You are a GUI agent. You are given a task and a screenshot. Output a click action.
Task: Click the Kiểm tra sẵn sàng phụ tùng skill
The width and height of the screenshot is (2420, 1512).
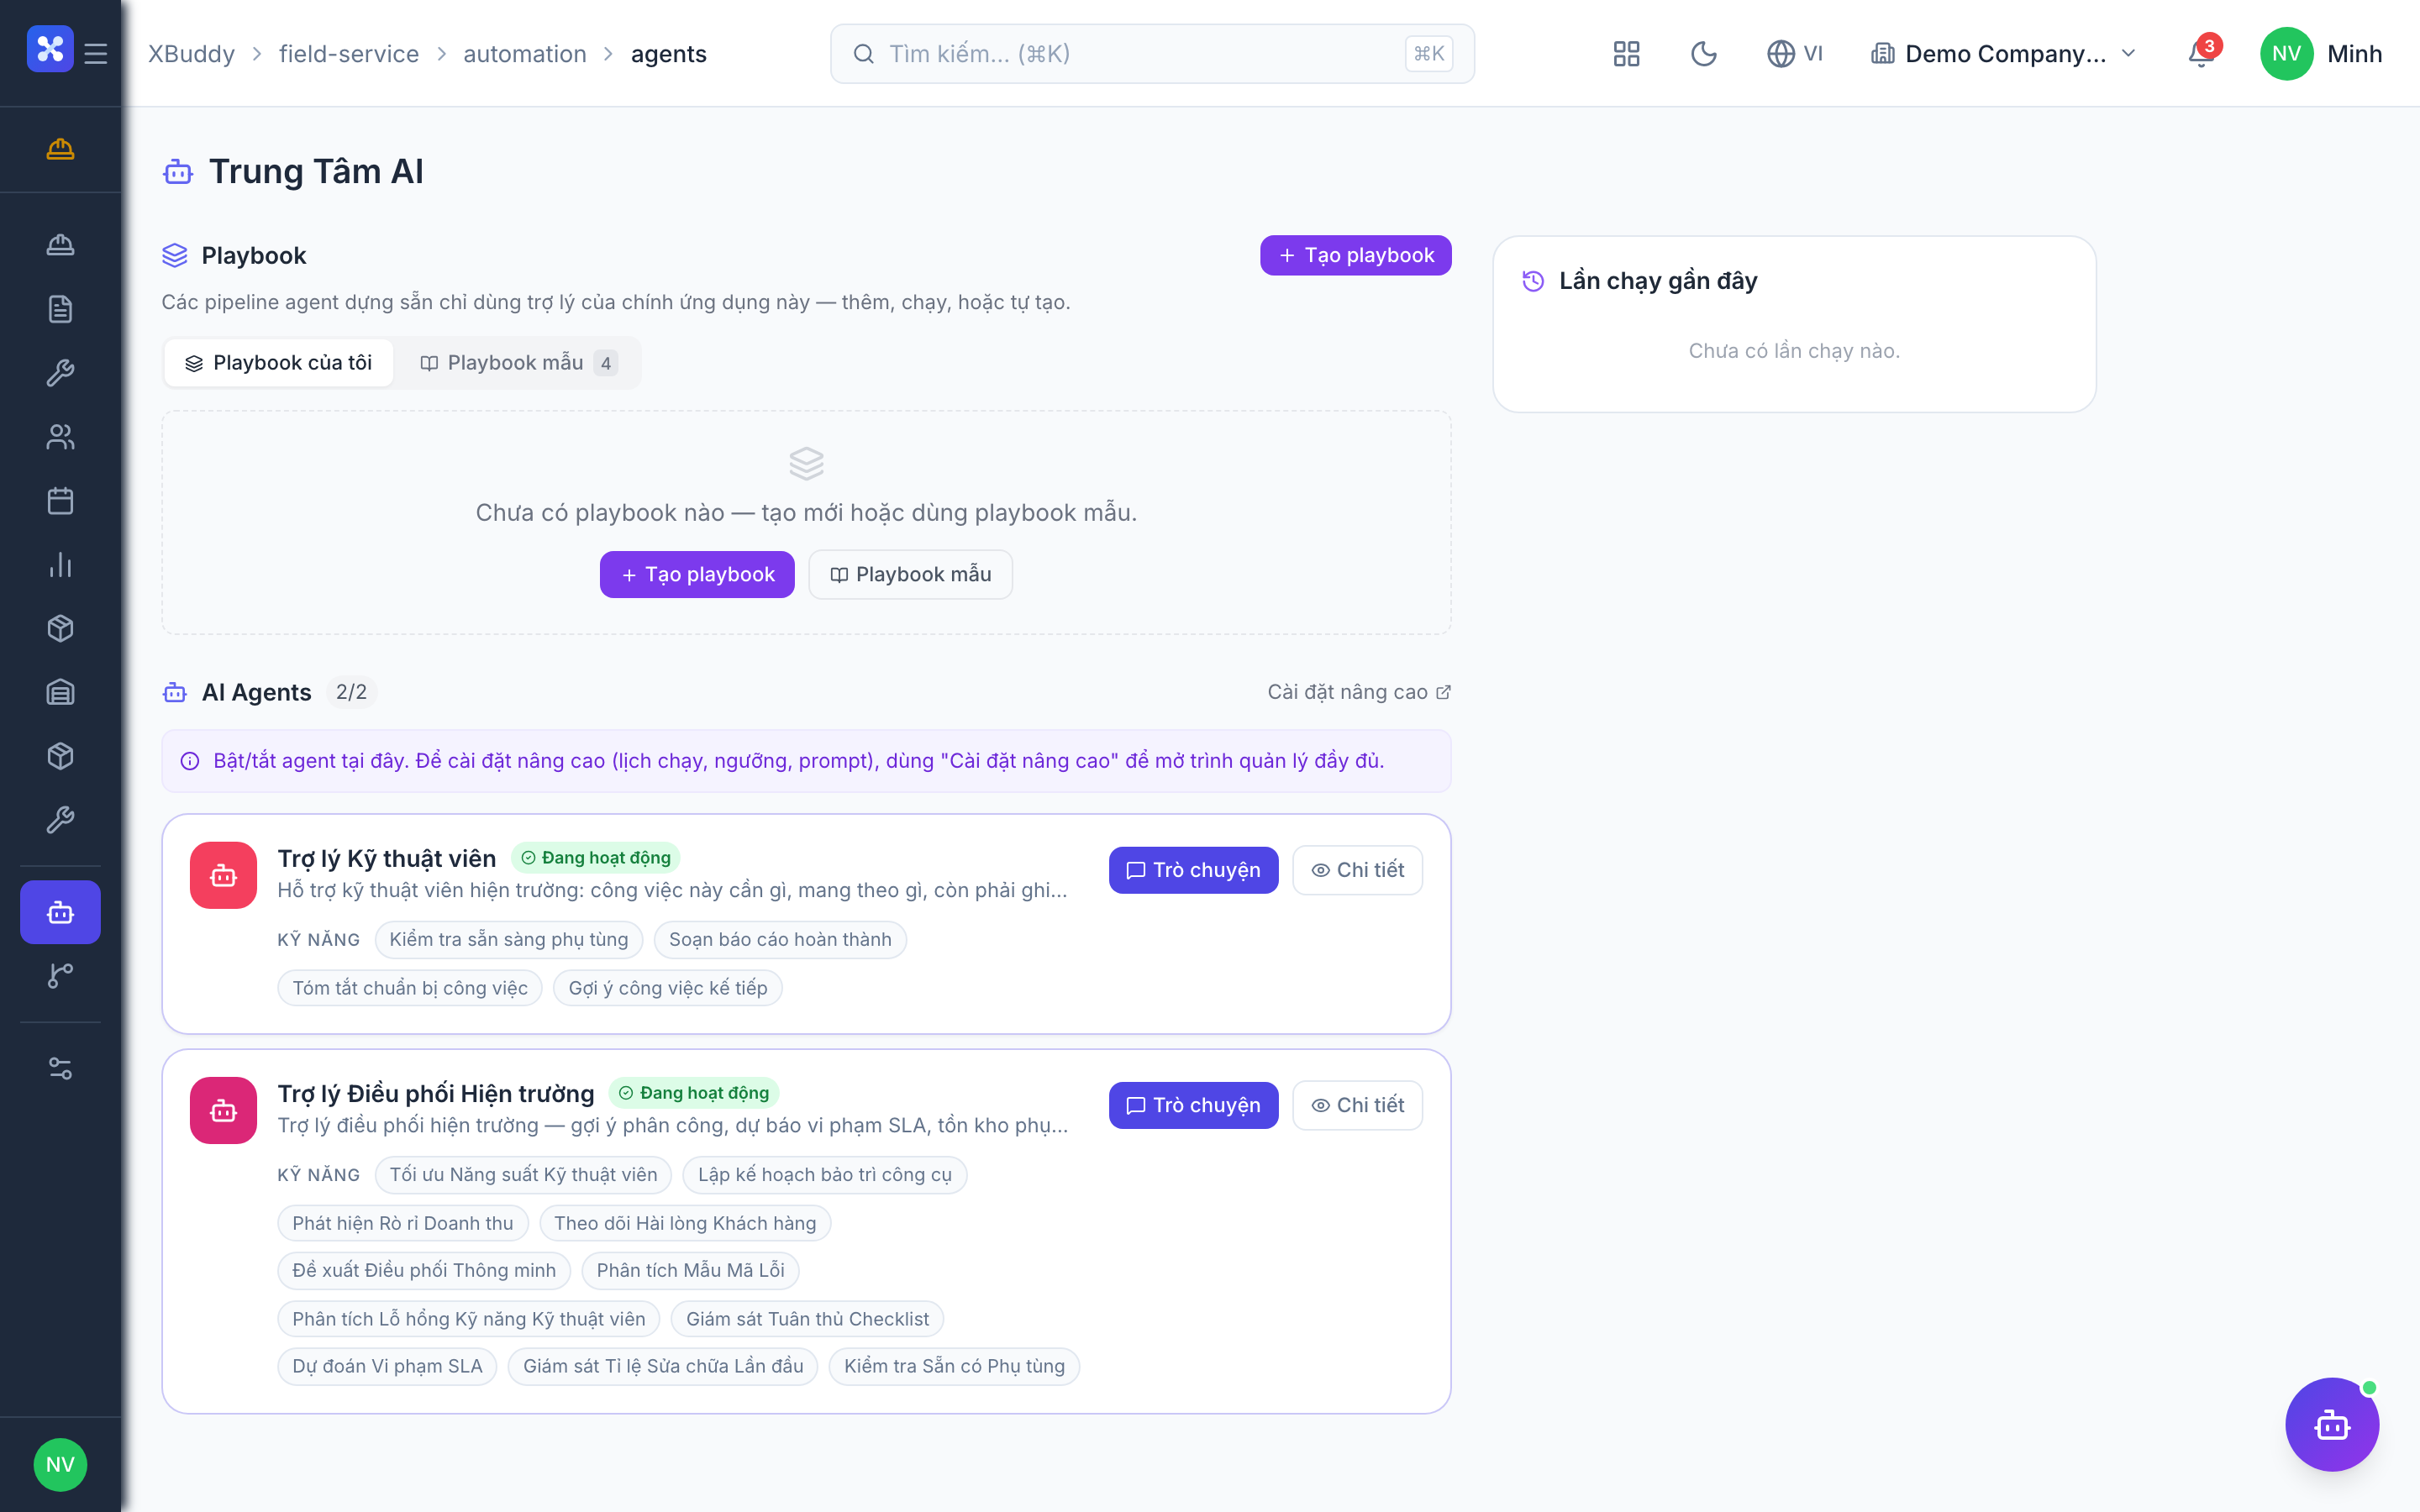pos(509,940)
